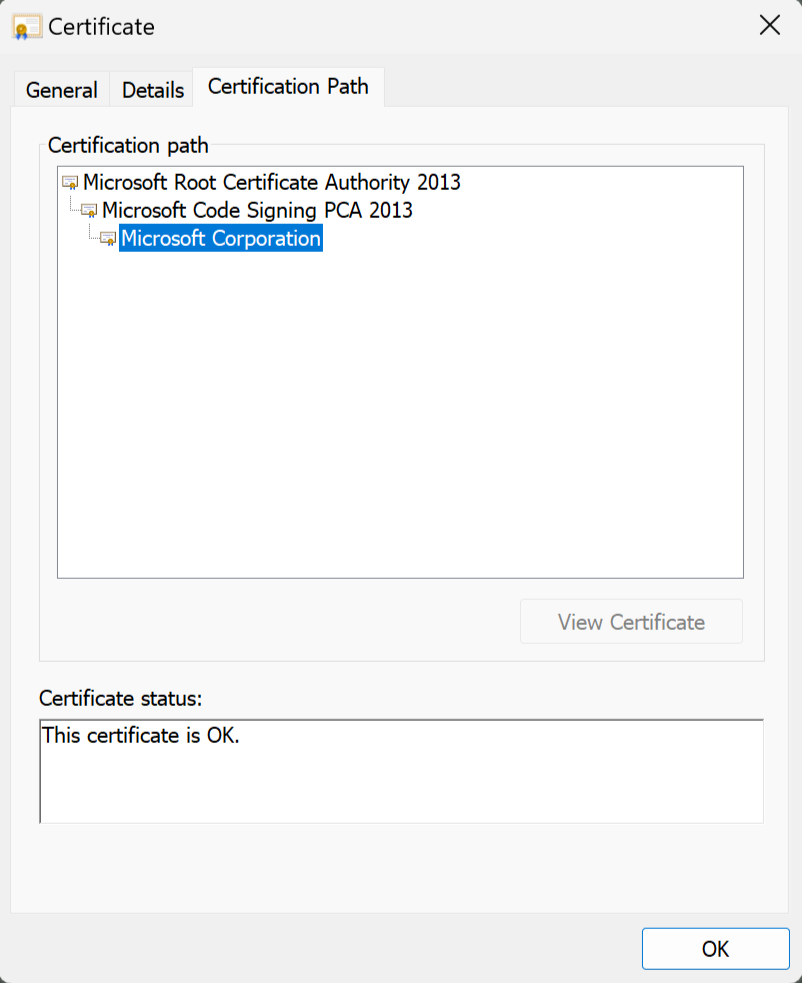Click the Microsoft Corporation certificate icon

108,239
